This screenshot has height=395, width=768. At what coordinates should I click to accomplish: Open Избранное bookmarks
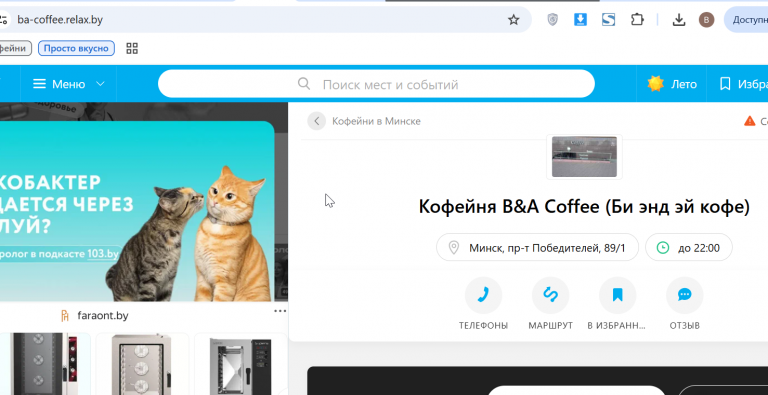(x=743, y=84)
